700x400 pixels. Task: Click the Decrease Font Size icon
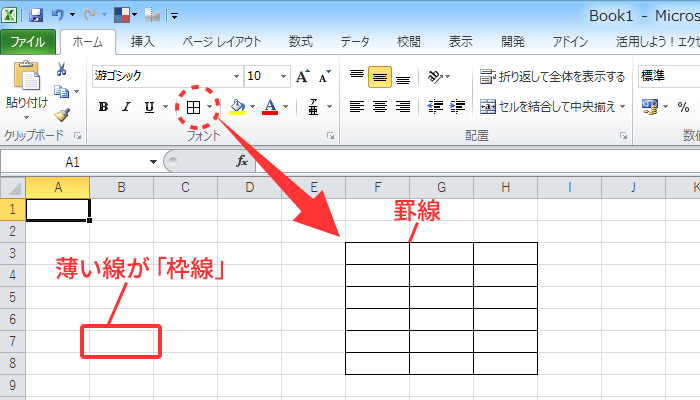(x=325, y=76)
